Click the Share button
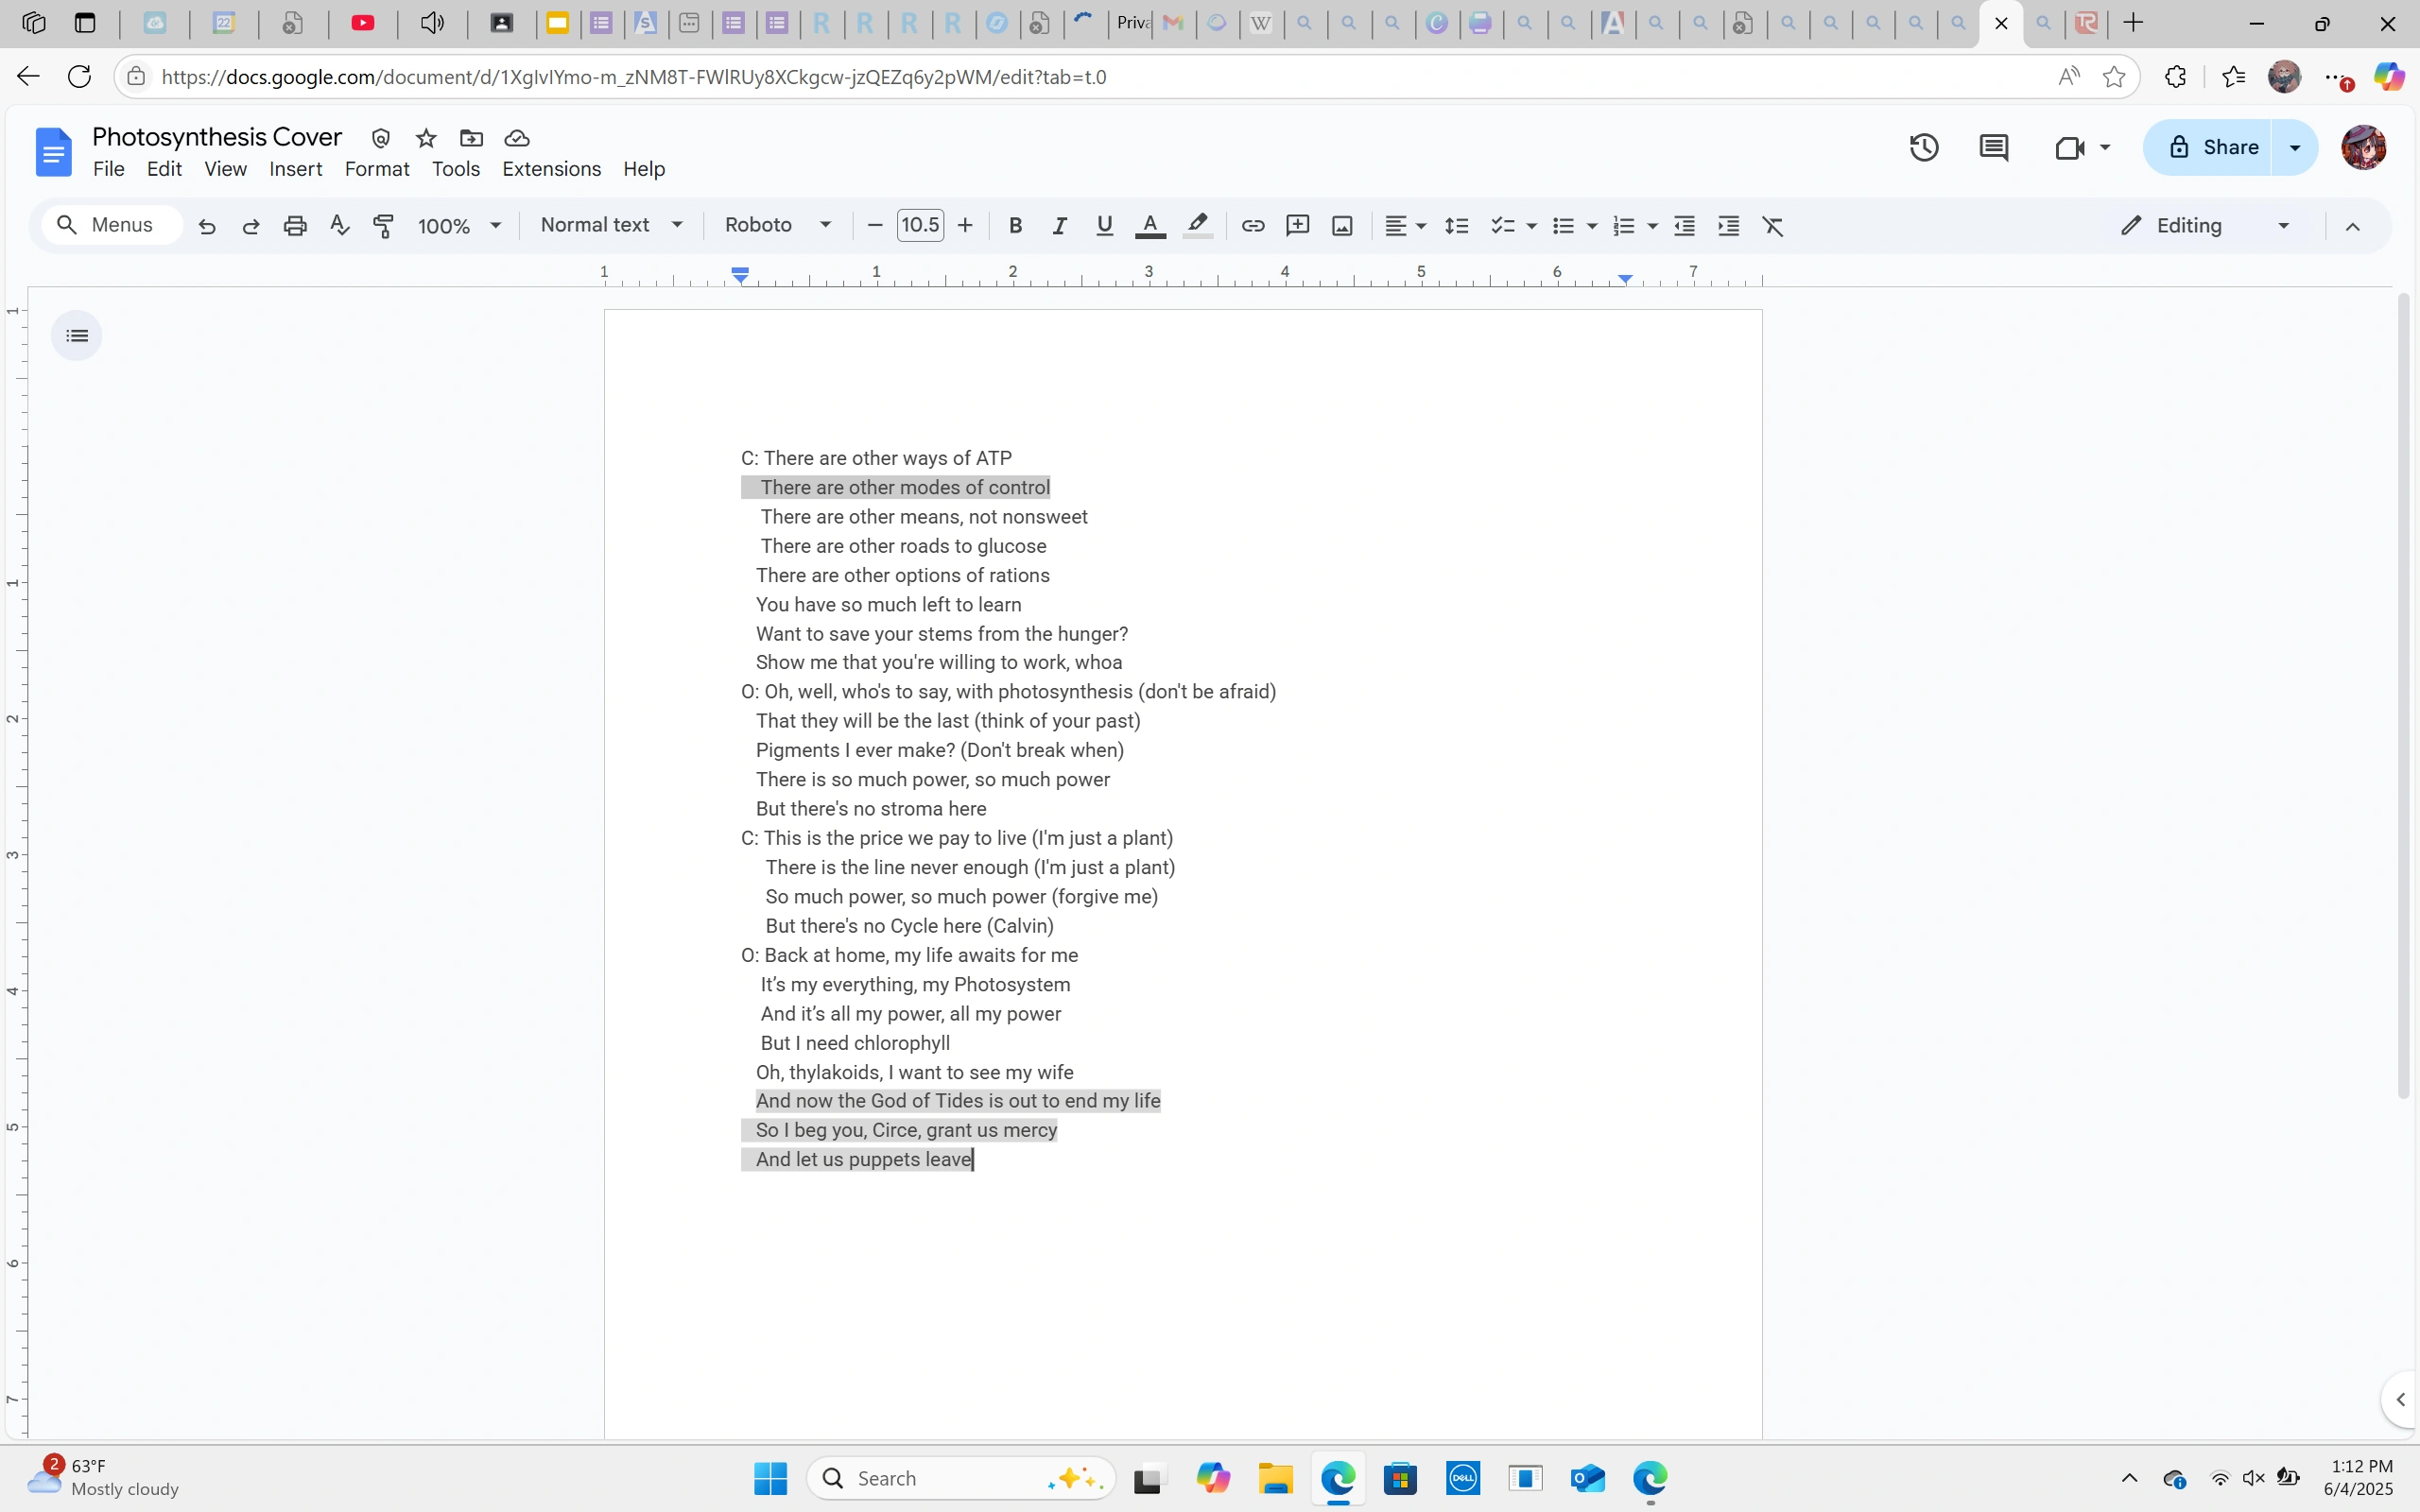 pyautogui.click(x=2211, y=148)
